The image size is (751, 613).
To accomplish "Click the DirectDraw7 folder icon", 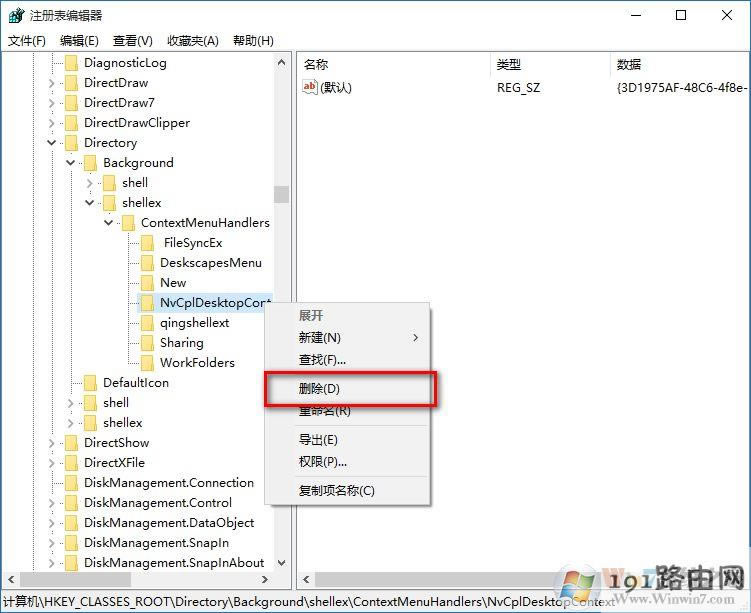I will click(x=71, y=103).
